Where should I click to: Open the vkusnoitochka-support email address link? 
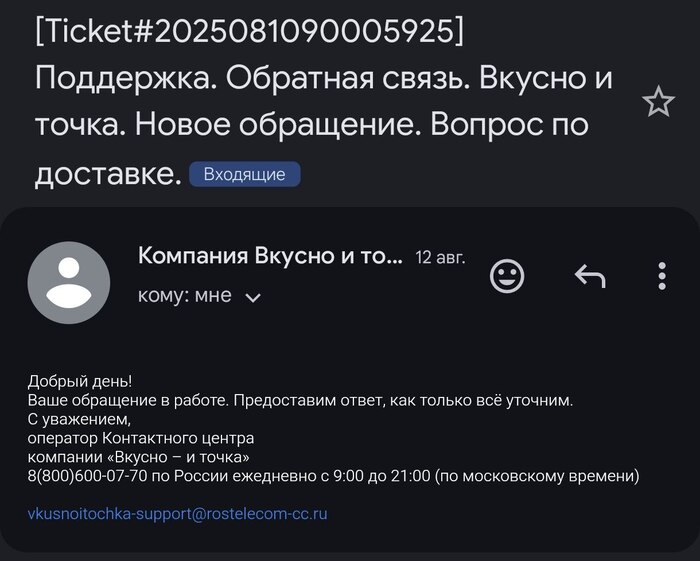pyautogui.click(x=177, y=514)
